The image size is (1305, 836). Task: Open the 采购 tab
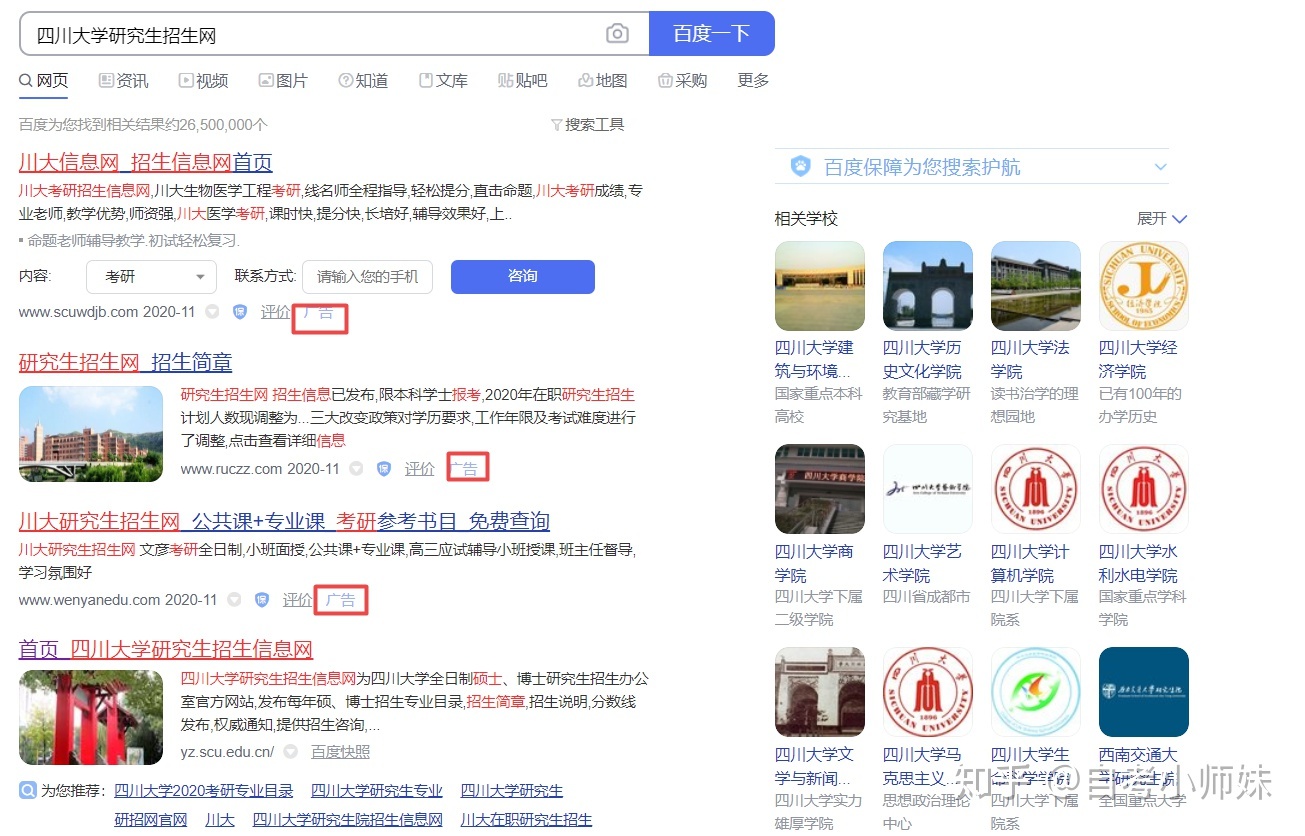pos(683,80)
